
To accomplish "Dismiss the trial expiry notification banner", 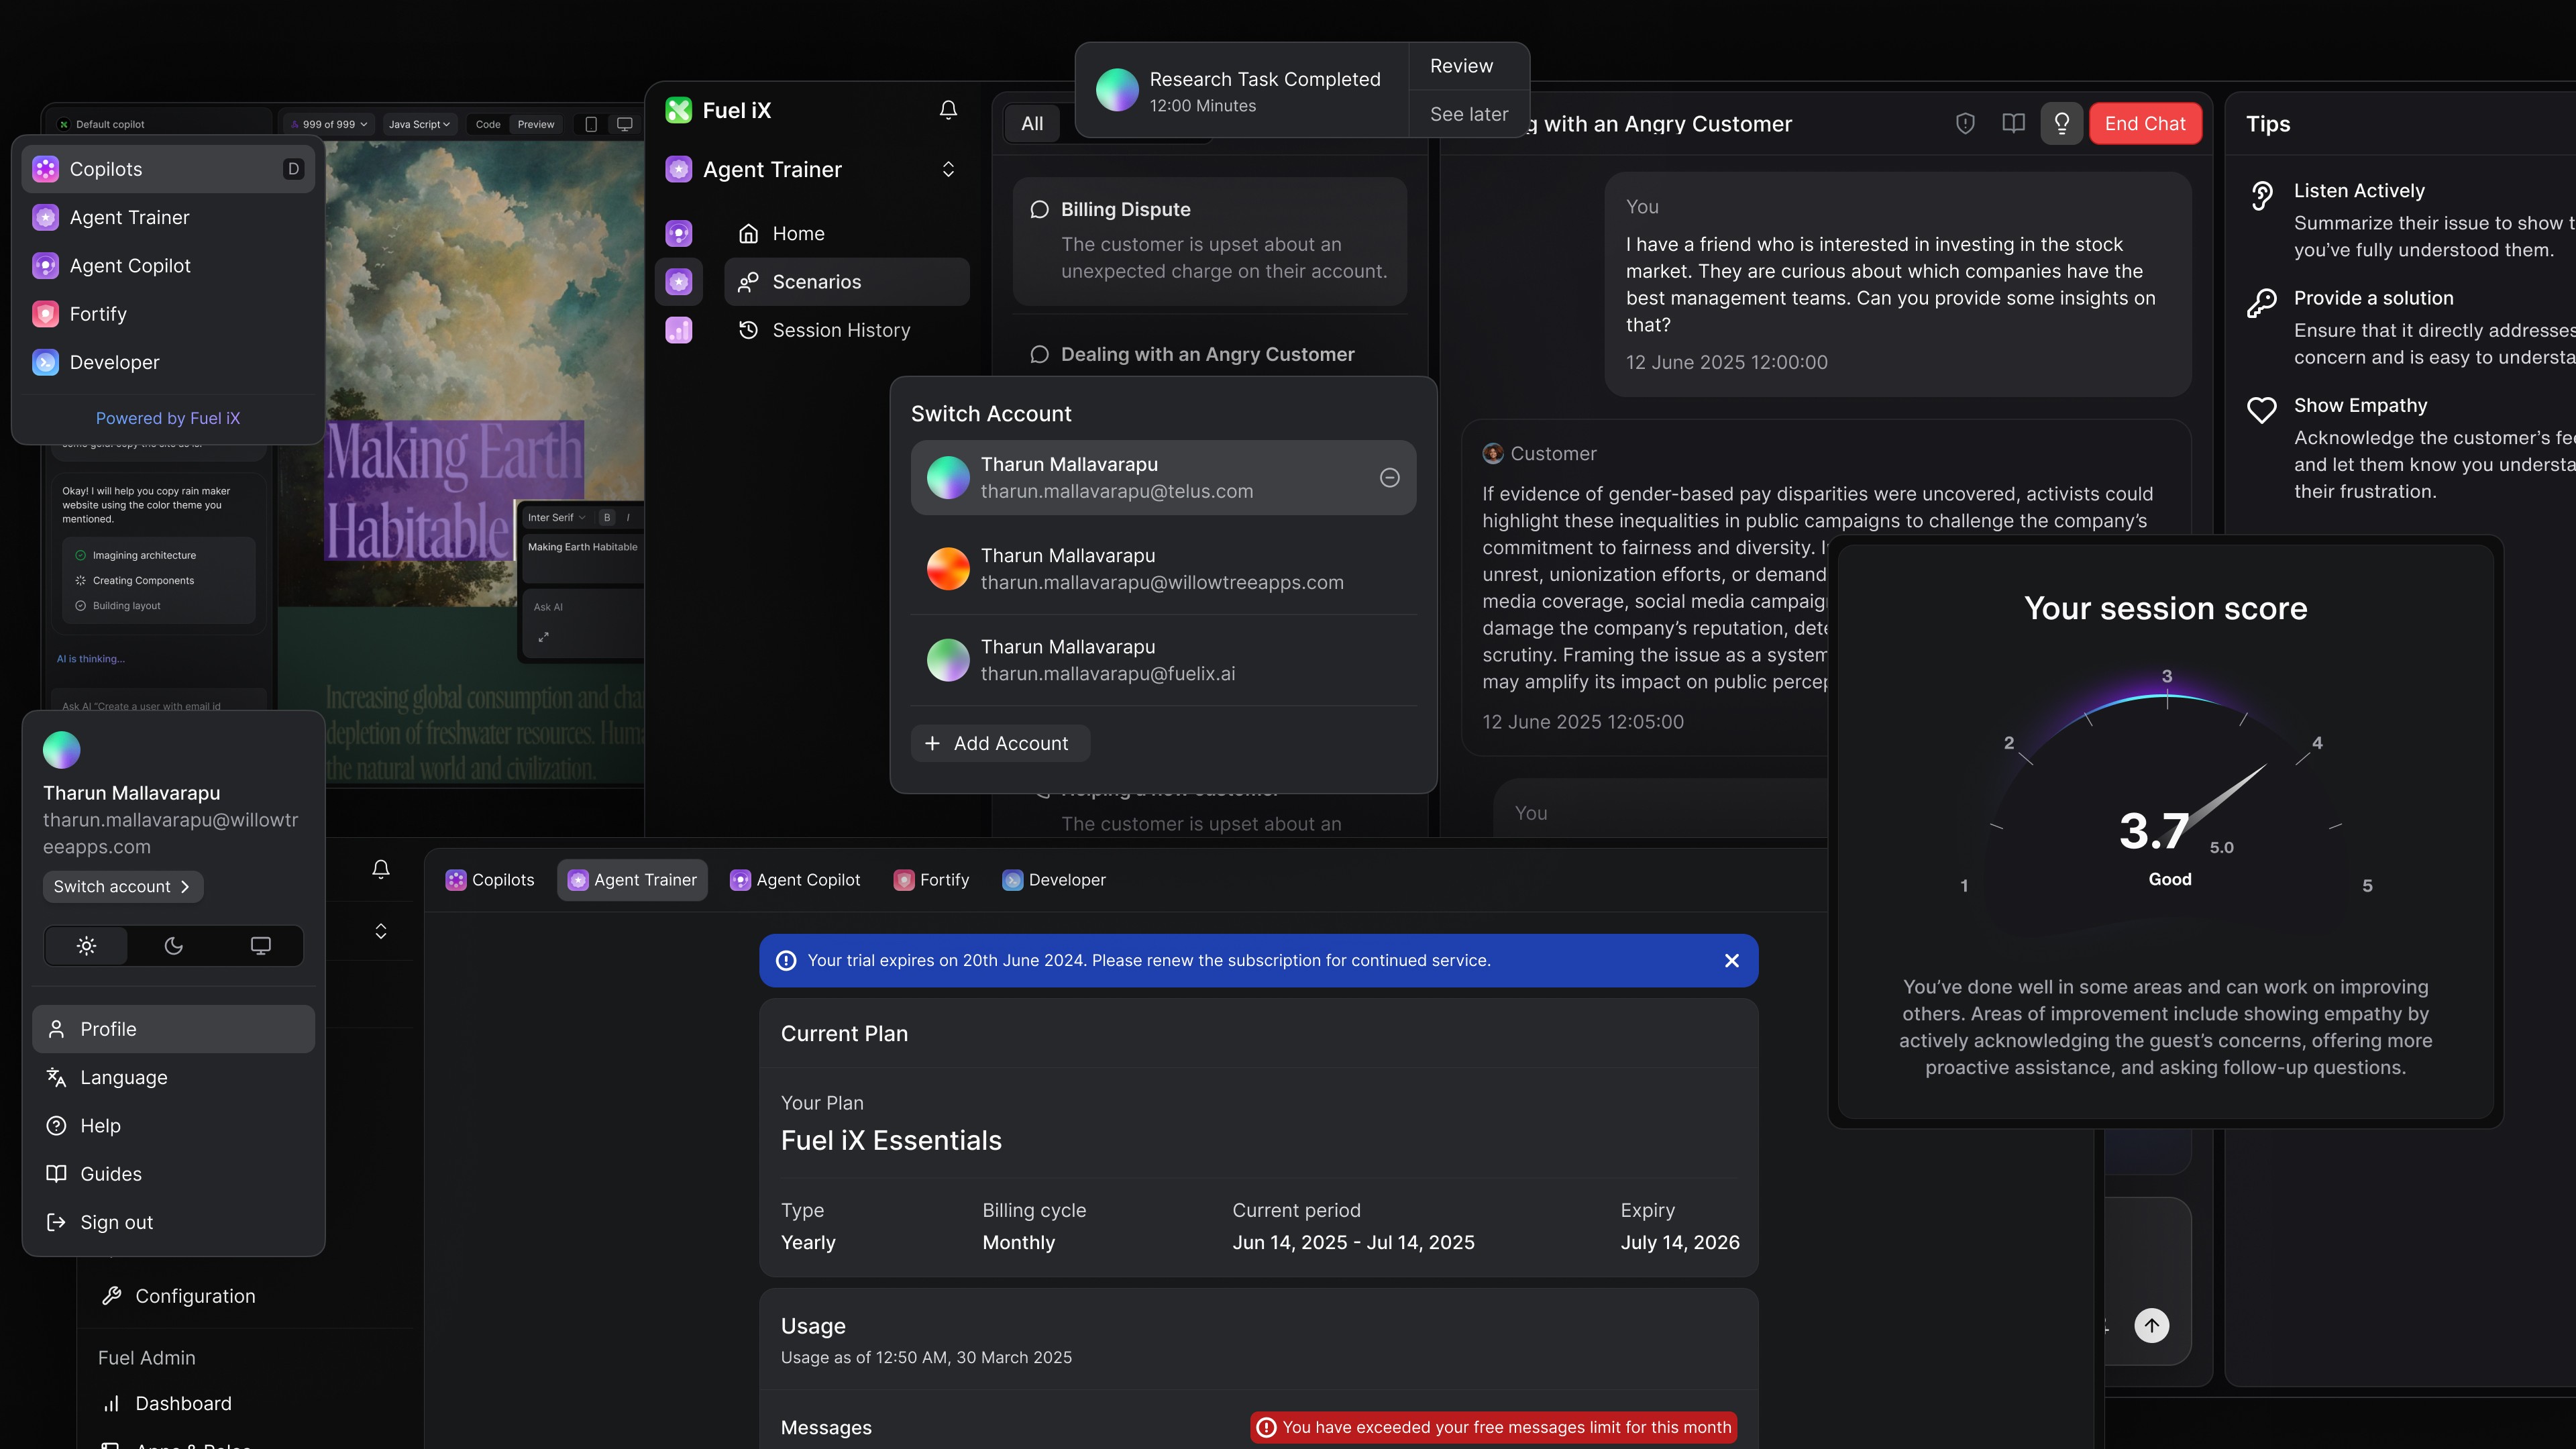I will (x=1731, y=960).
